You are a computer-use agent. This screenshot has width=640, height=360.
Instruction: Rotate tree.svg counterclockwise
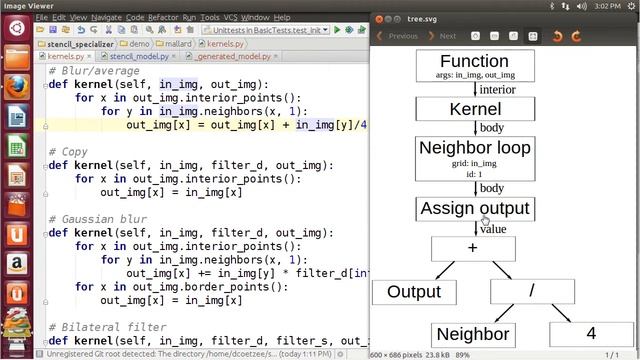557,36
